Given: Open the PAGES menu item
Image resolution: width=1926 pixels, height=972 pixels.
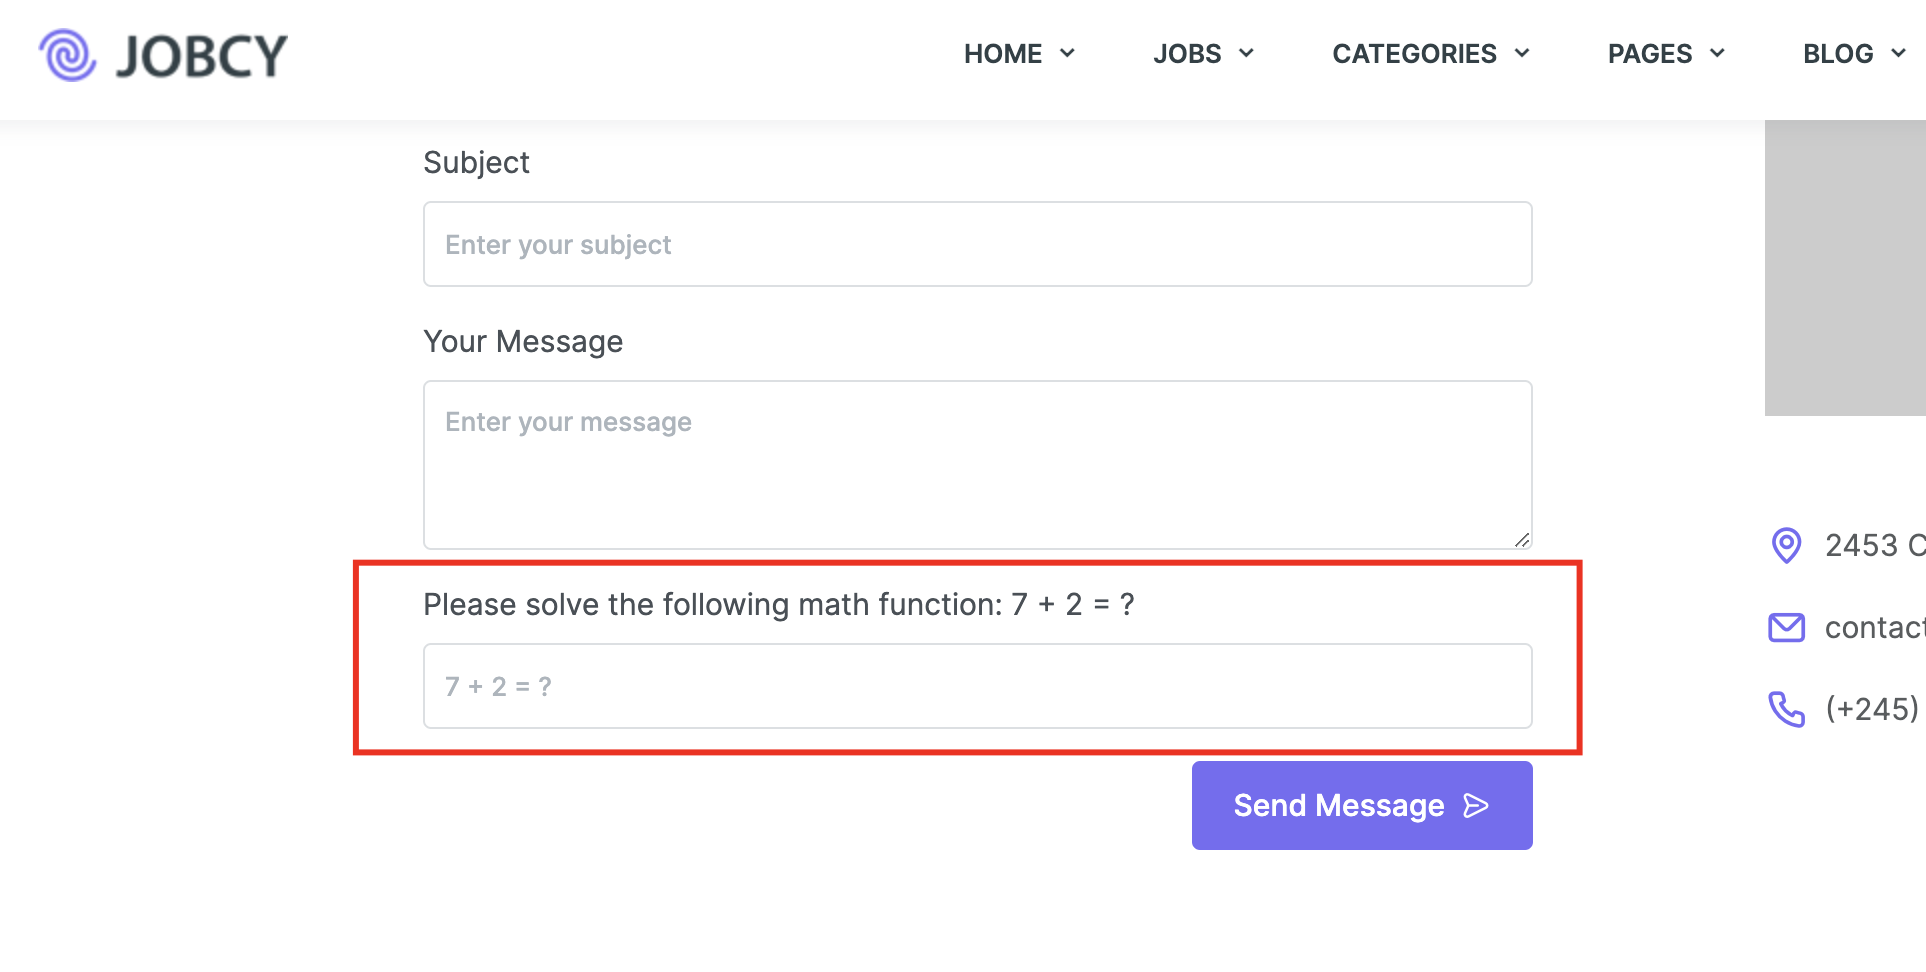Looking at the screenshot, I should pyautogui.click(x=1650, y=54).
